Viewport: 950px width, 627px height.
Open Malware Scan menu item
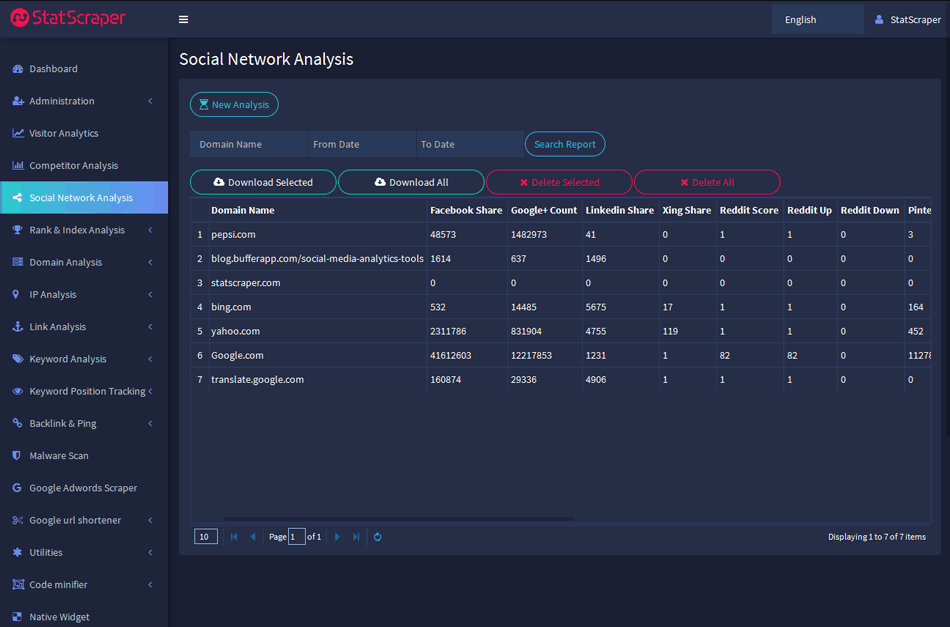click(84, 456)
